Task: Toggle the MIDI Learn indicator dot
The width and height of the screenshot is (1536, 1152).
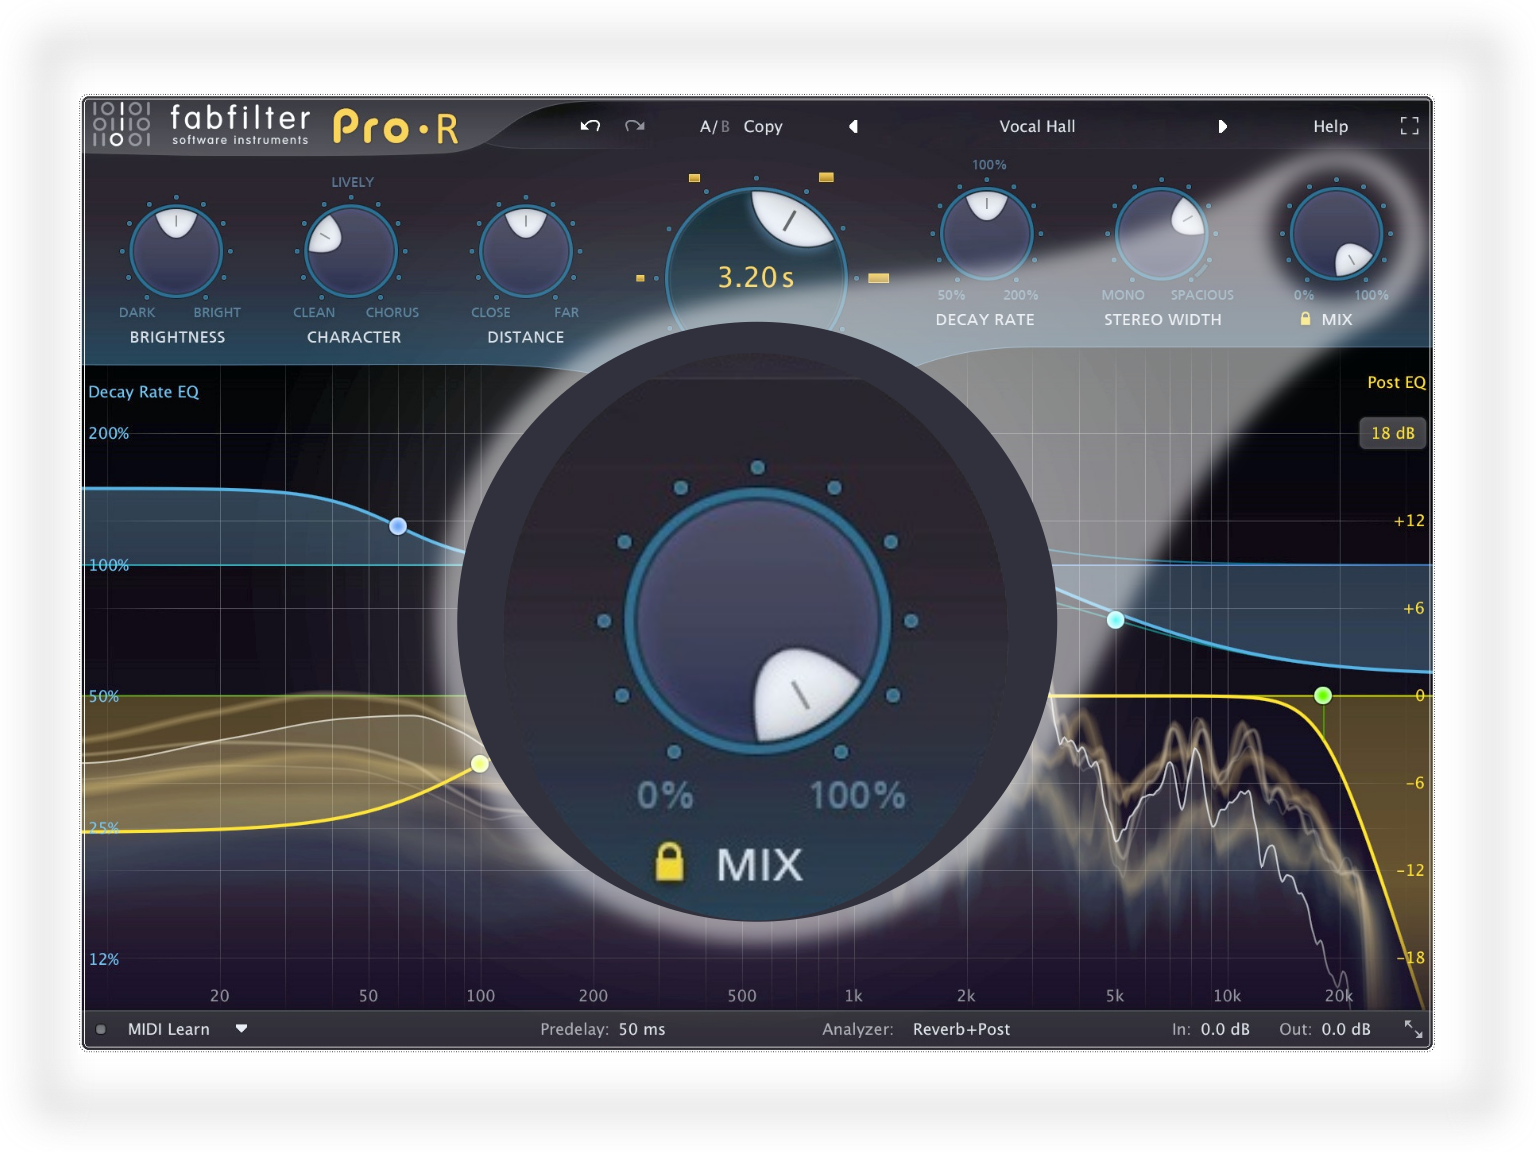Action: [x=101, y=1029]
